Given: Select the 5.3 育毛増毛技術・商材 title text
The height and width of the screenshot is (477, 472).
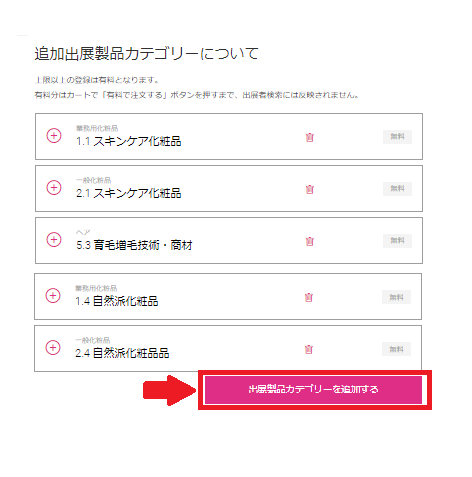Looking at the screenshot, I should click(134, 245).
